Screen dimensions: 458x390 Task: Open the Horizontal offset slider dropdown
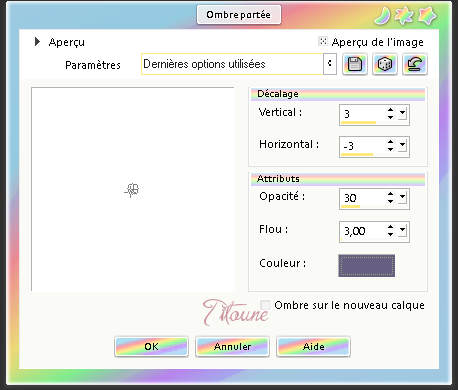[402, 145]
